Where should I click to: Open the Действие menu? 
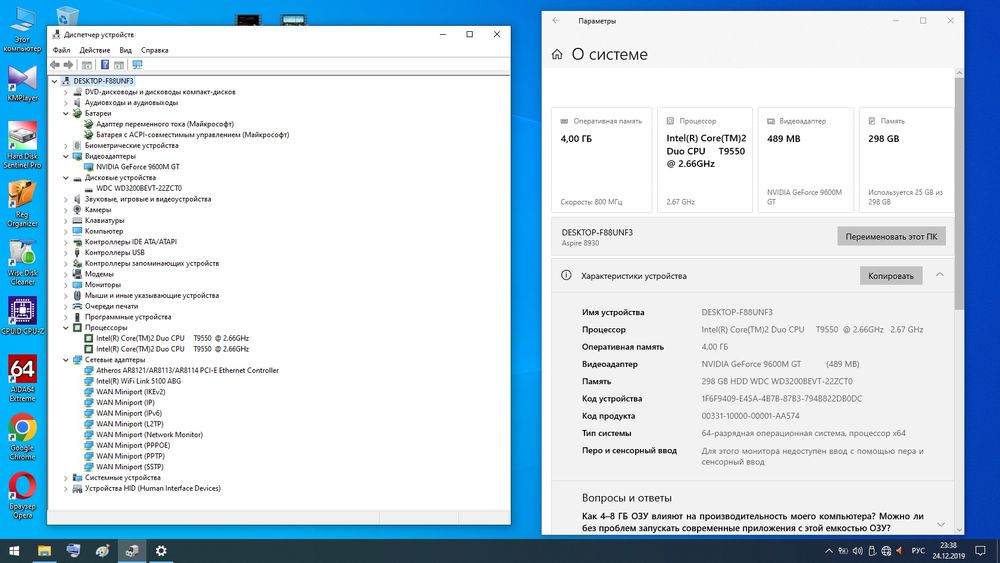coord(94,50)
